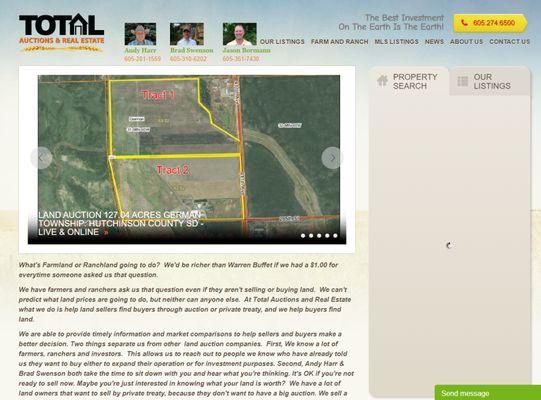Call Brad Swenson's phone number
541x400 pixels.
click(188, 59)
